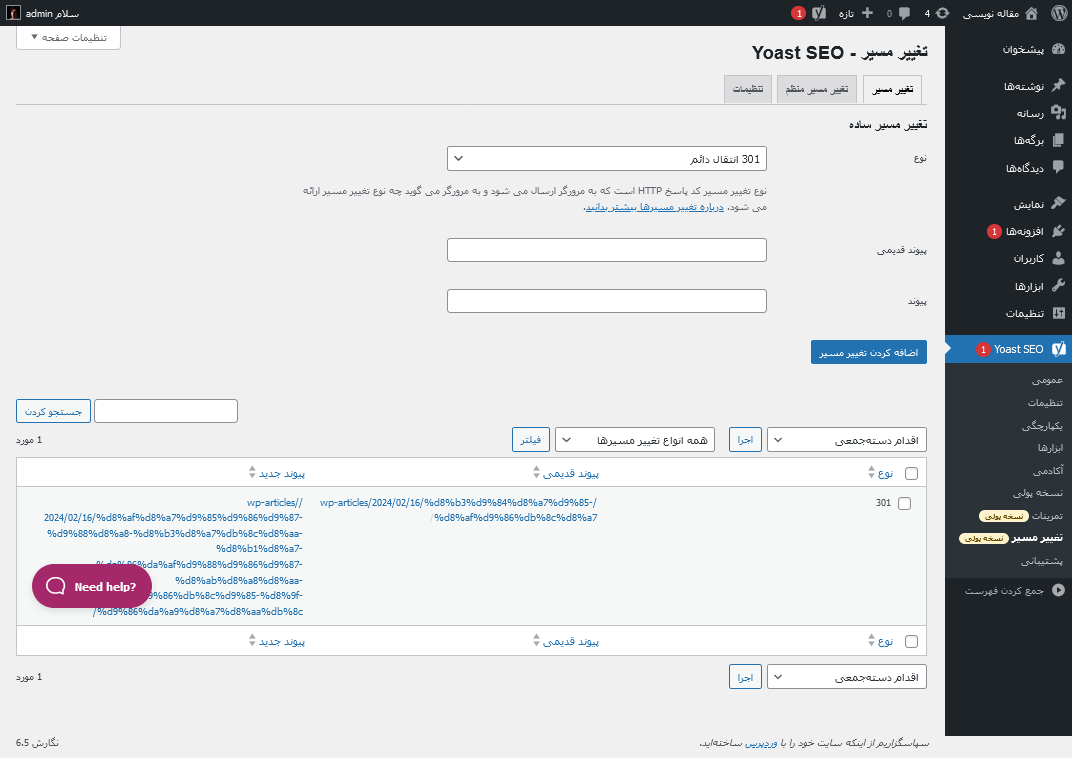The width and height of the screenshot is (1072, 758).
Task: Sort old URL column using bottom footer arrows
Action: pos(536,640)
